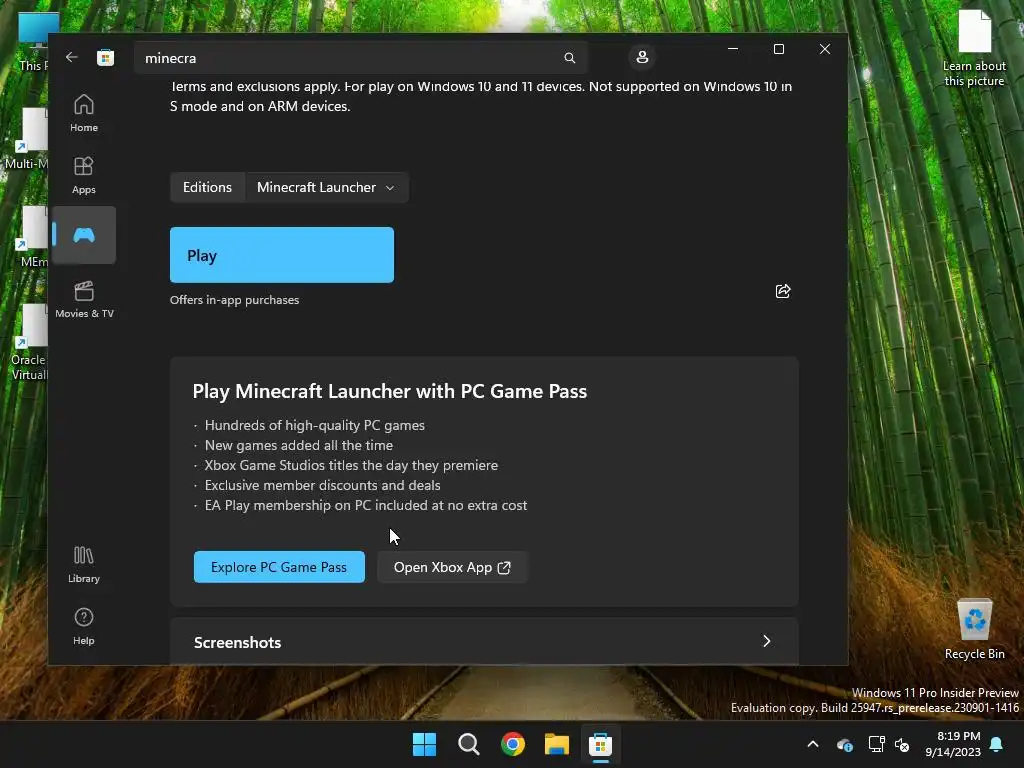Click Open Xbox App button
Screen dimensions: 1024x768
(x=452, y=567)
